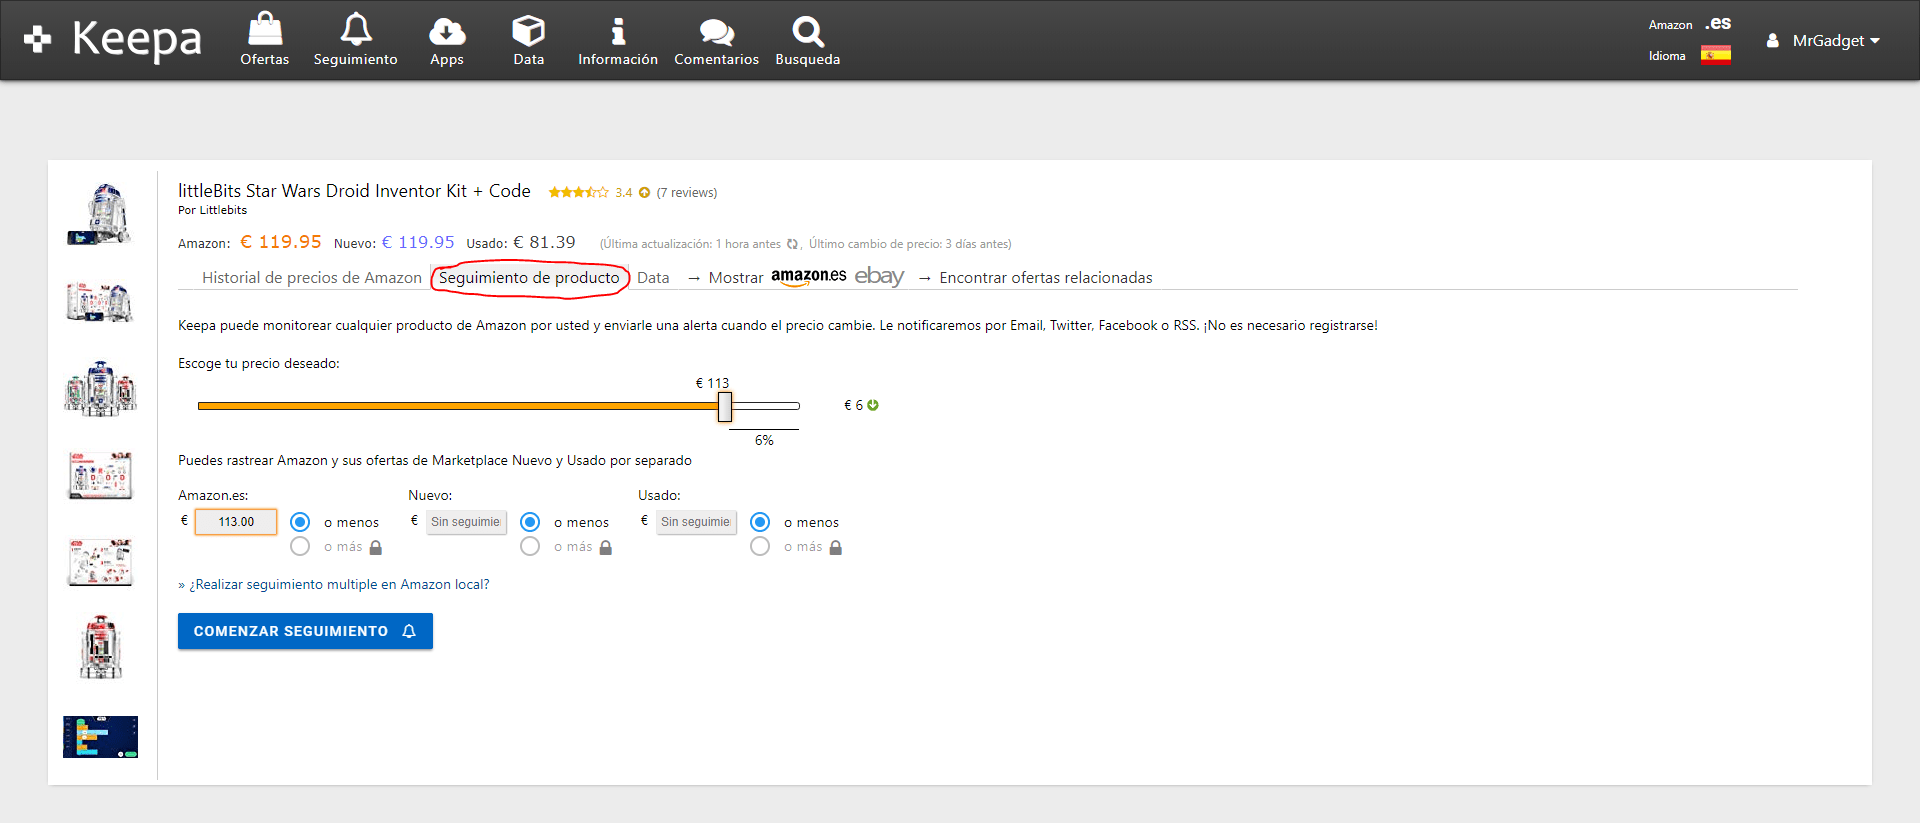The image size is (1920, 823).
Task: Select Amazon.es 'o más' radio button
Action: [x=300, y=546]
